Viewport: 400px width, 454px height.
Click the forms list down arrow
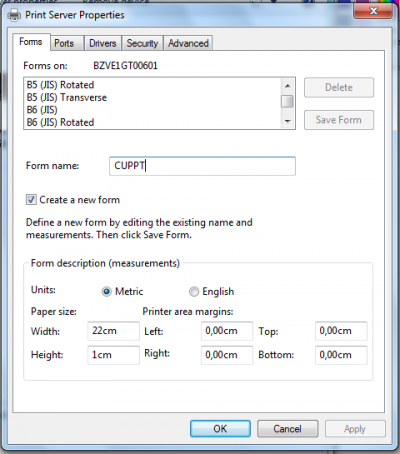pos(287,121)
